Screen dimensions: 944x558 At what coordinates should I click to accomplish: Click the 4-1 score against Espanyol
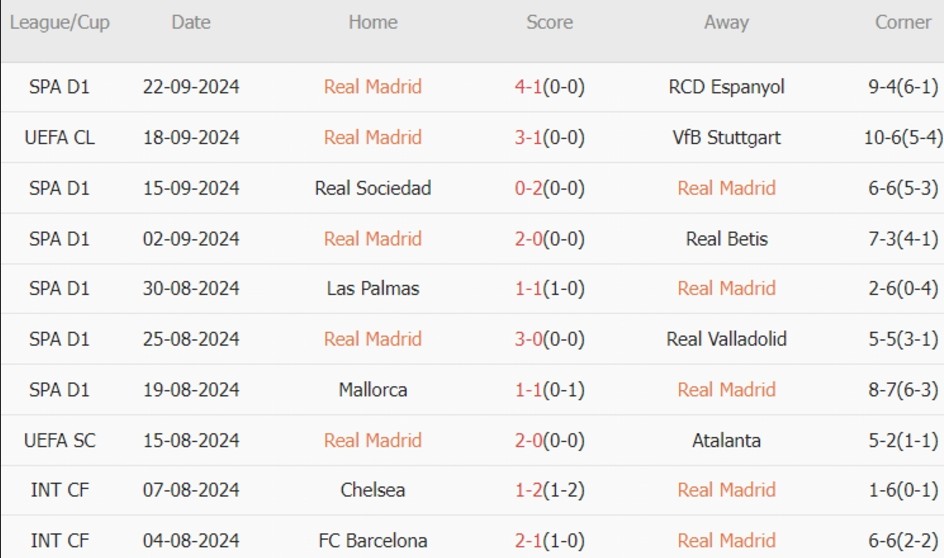coord(528,87)
